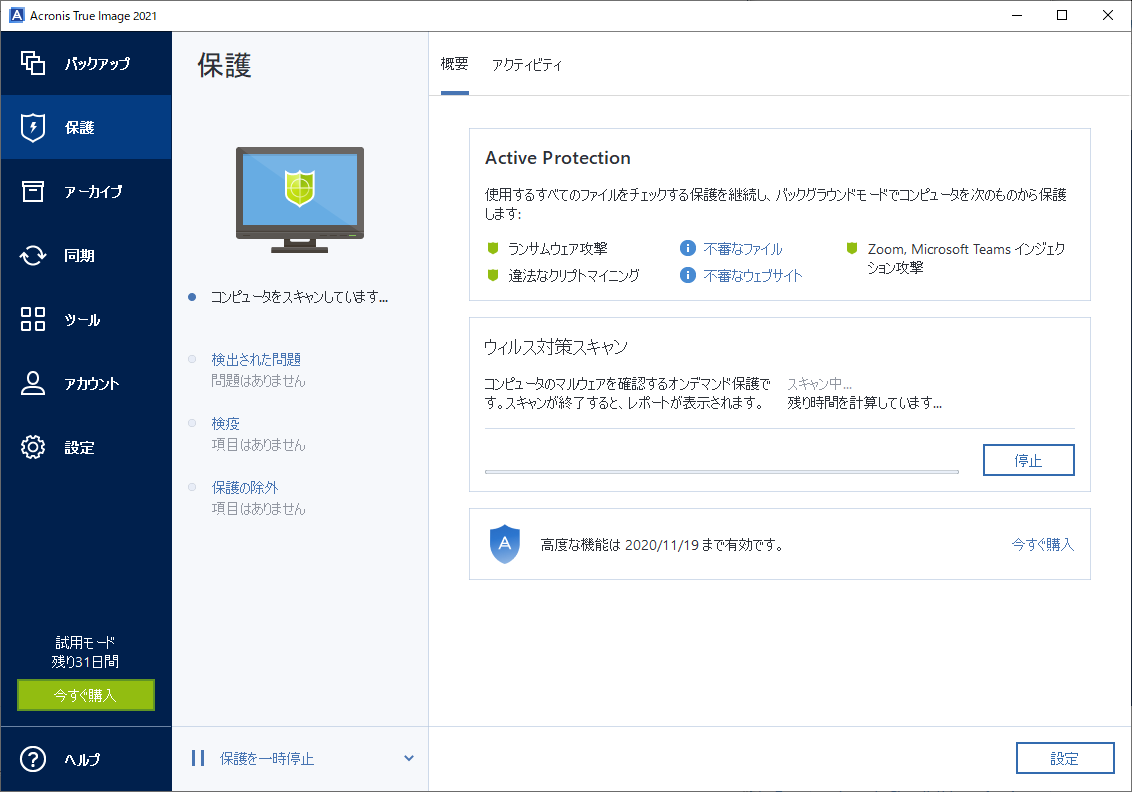Expand the 保護を一時停止 chevron
The width and height of the screenshot is (1132, 792).
pos(408,758)
